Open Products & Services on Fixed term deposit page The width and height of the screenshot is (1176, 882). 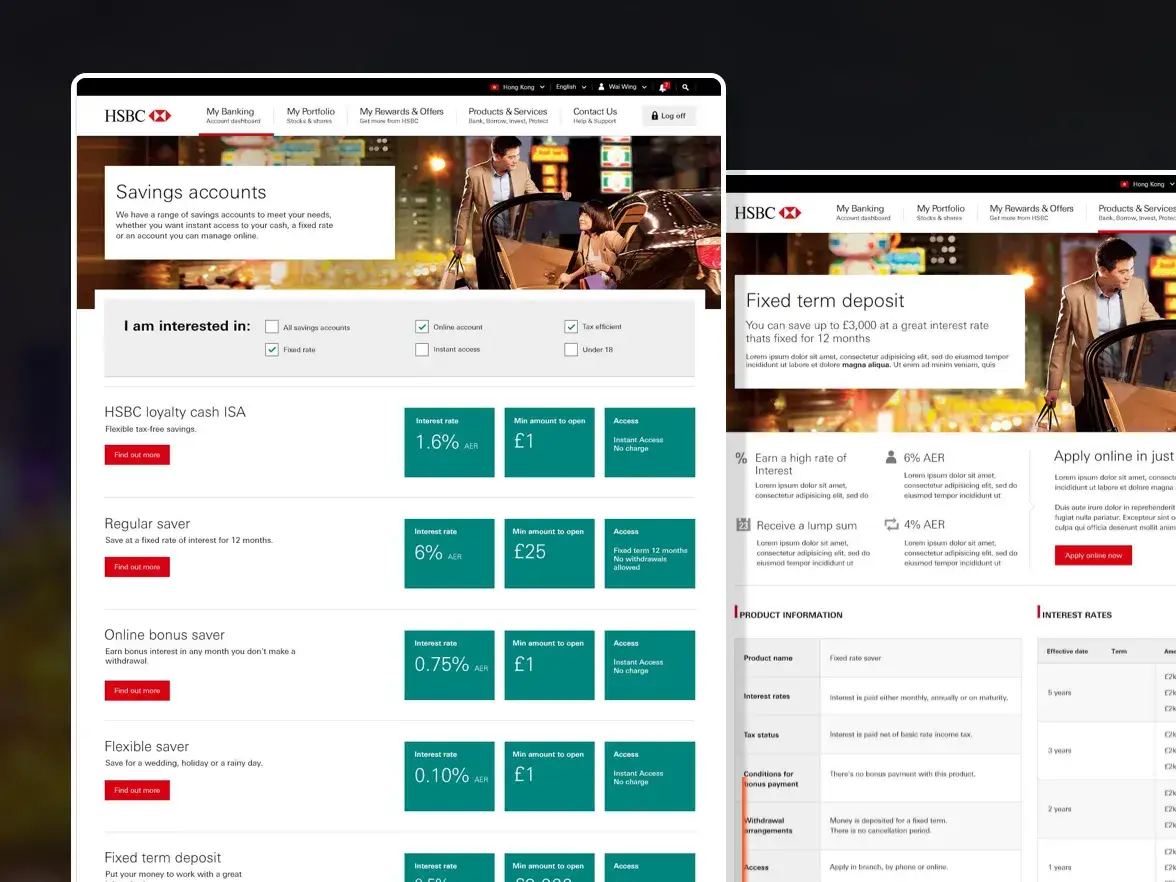point(1137,212)
